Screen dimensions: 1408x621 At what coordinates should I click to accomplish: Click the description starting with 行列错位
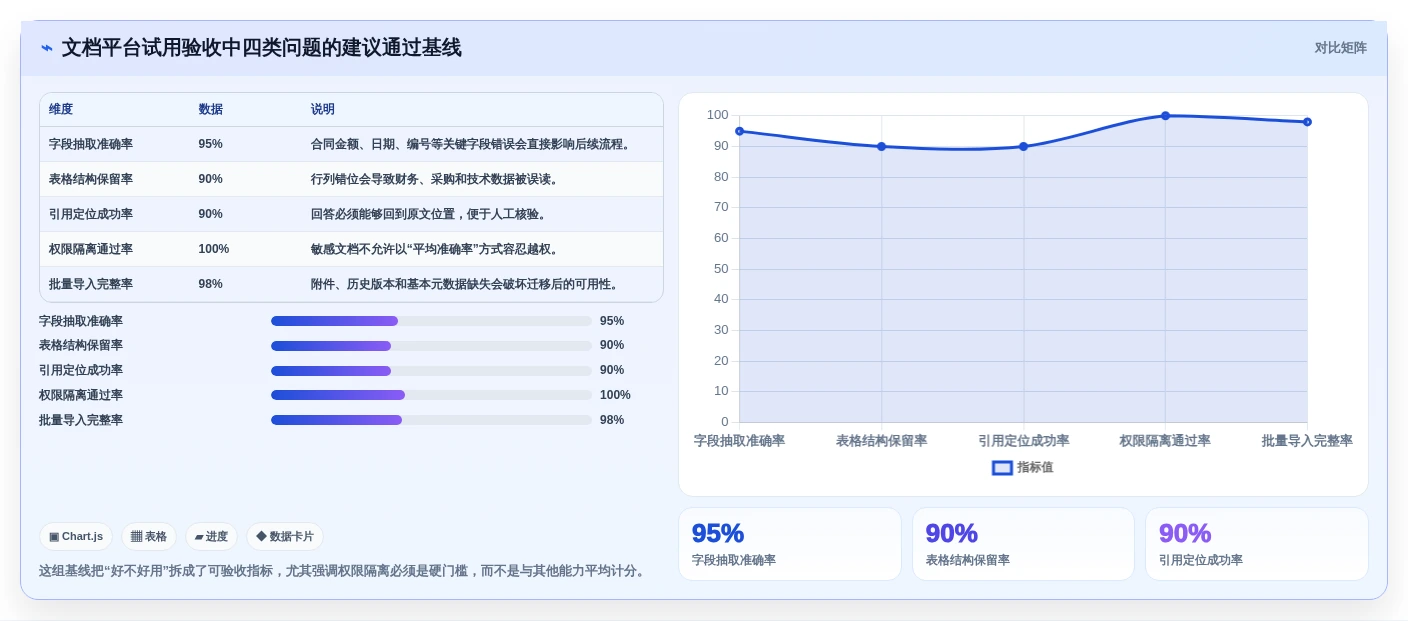click(436, 180)
